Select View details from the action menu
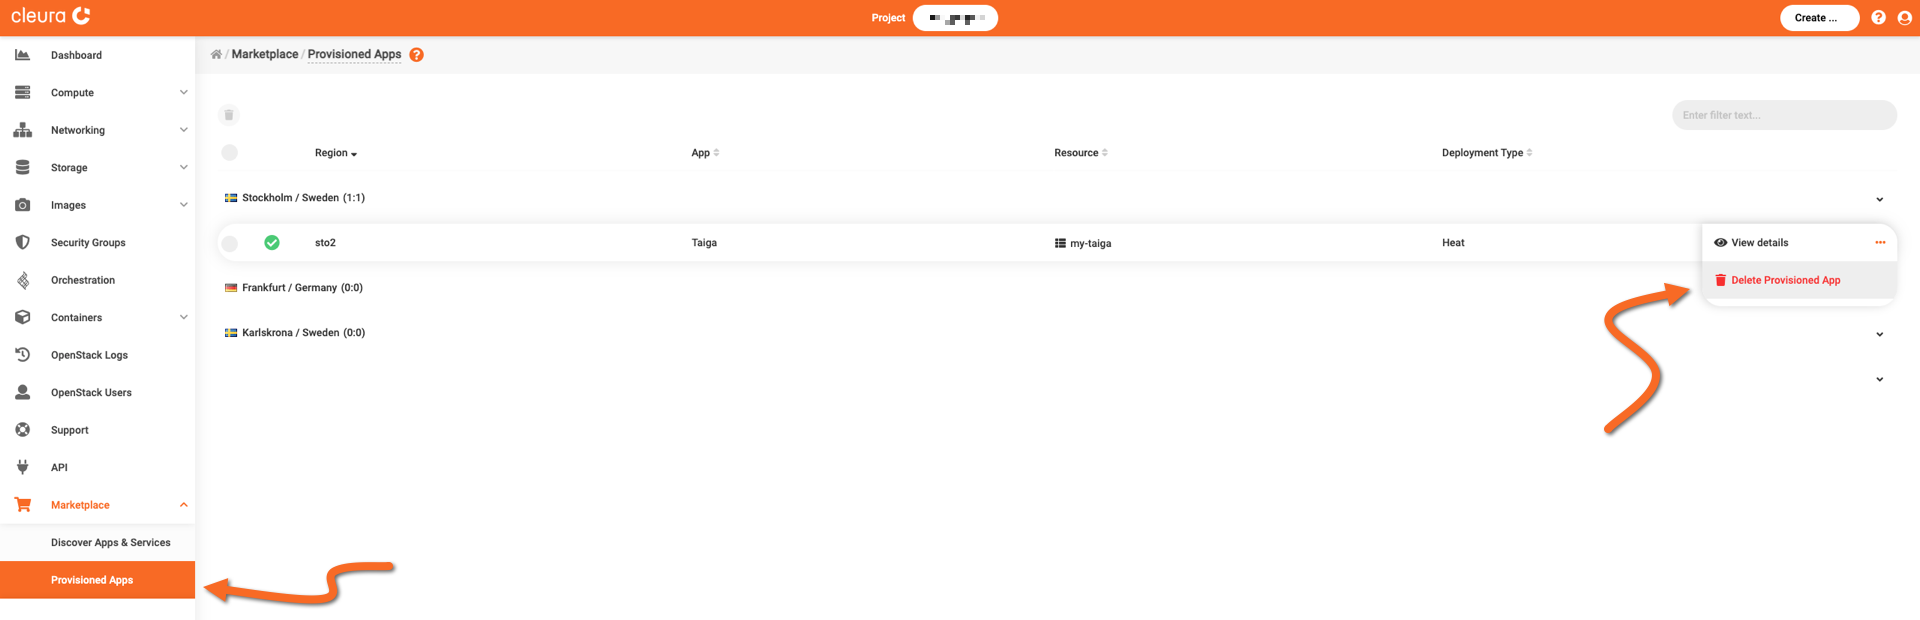The image size is (1920, 620). (x=1759, y=243)
